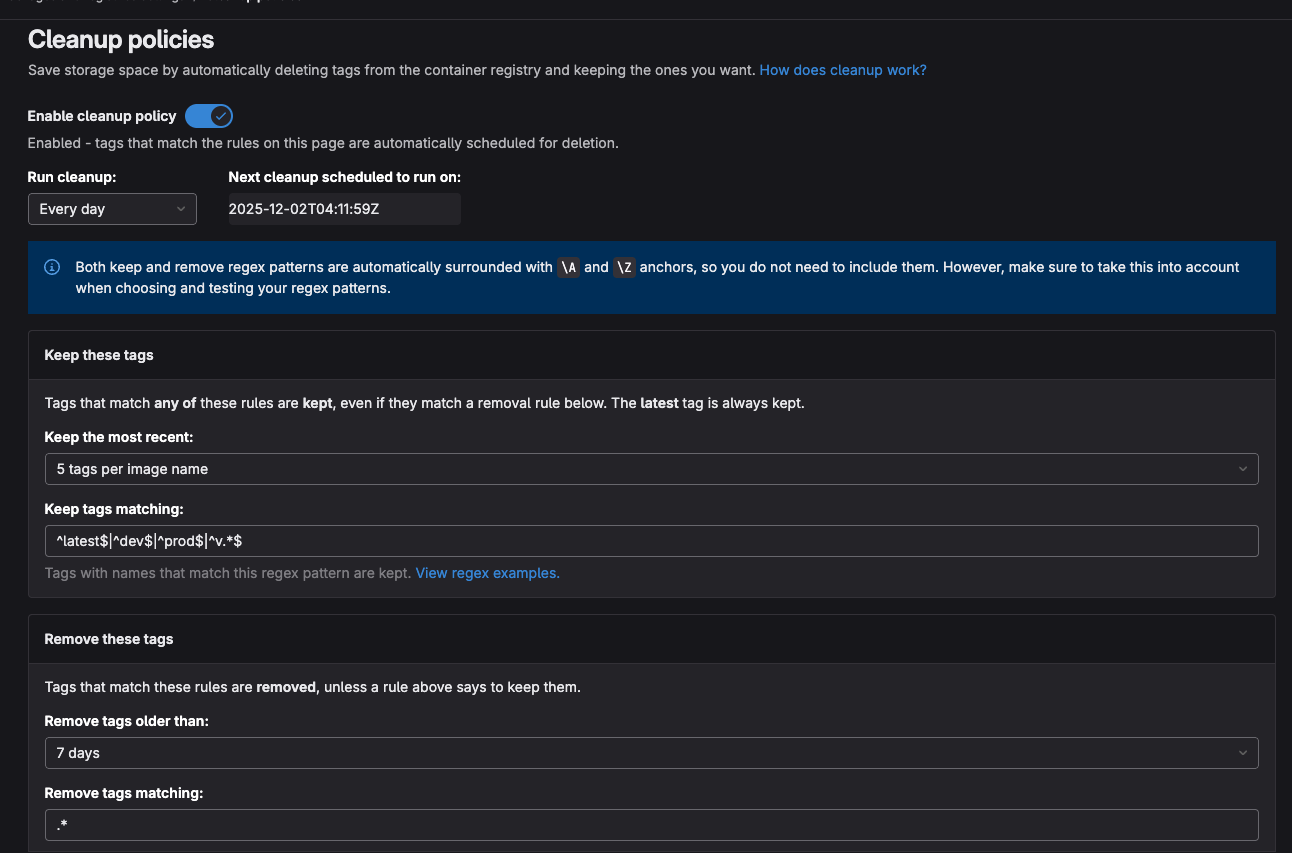Click the Remove tags matching field containing .*
The width and height of the screenshot is (1292, 853).
click(651, 824)
